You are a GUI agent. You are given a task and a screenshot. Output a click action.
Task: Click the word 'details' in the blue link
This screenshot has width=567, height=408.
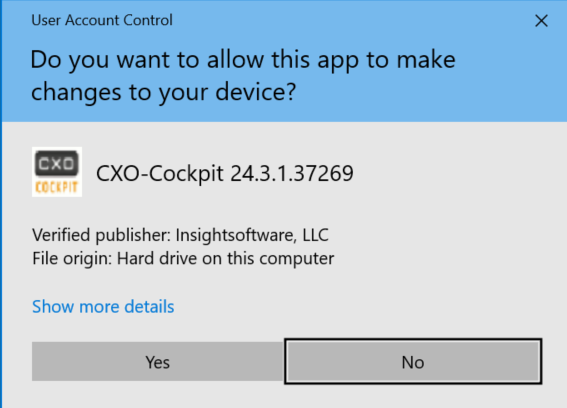pos(149,307)
